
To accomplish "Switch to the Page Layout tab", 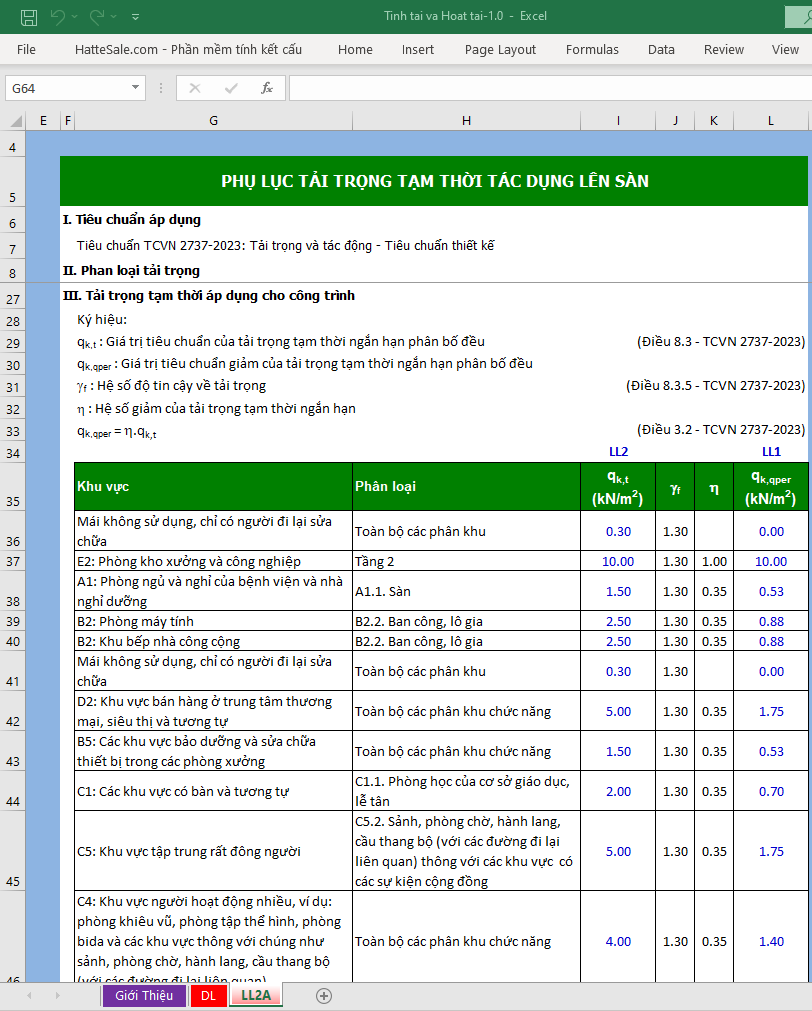I will tap(500, 50).
